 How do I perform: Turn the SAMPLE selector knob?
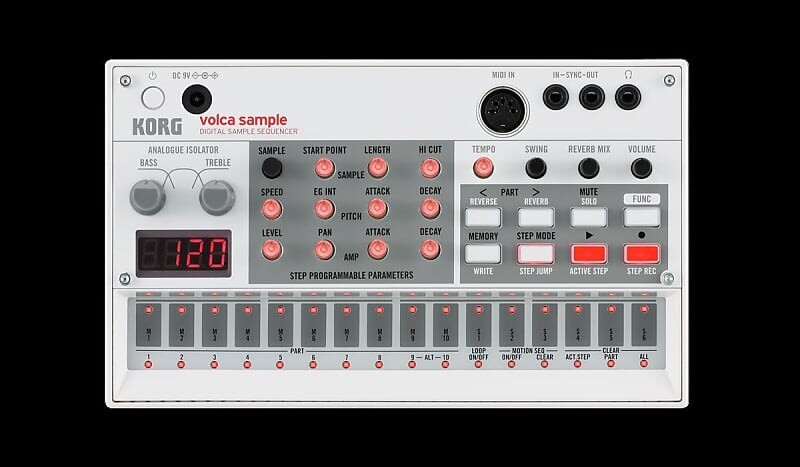(x=272, y=168)
